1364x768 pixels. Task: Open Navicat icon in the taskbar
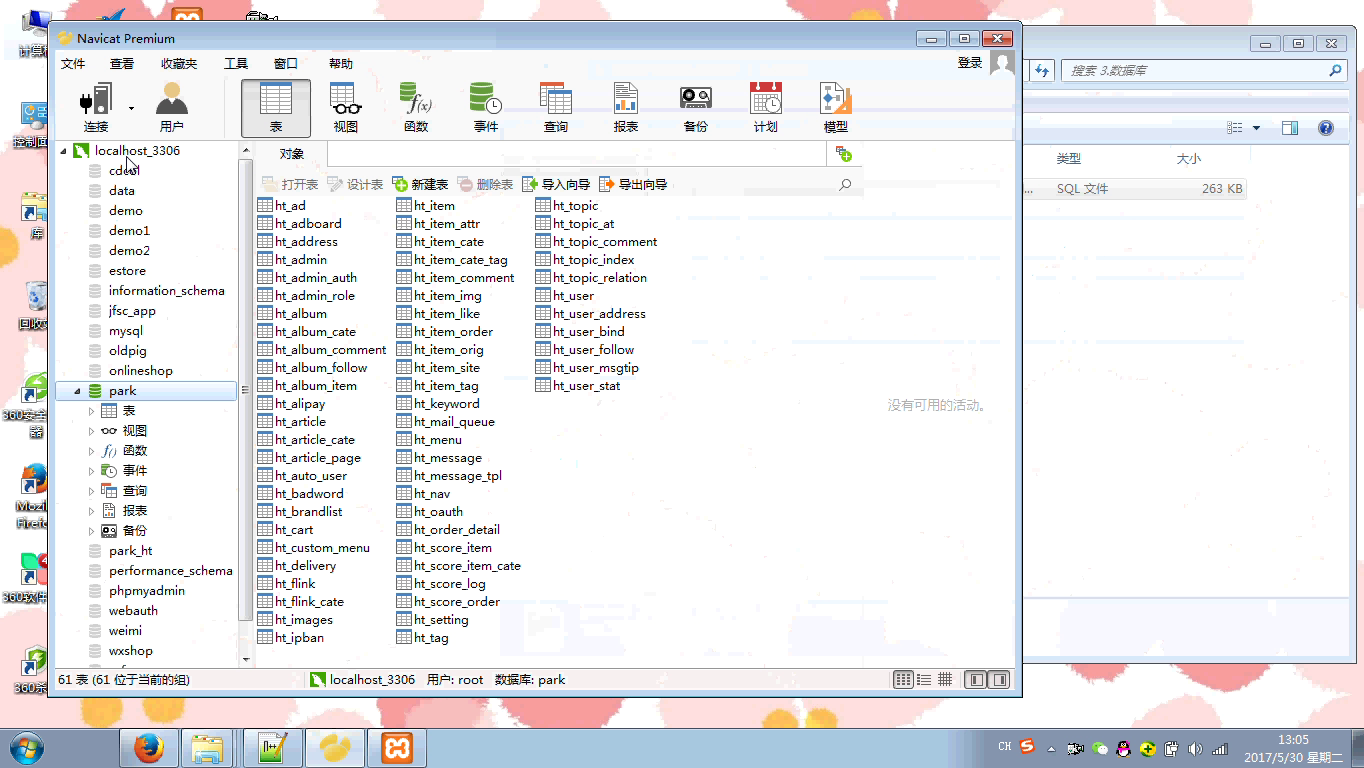335,748
